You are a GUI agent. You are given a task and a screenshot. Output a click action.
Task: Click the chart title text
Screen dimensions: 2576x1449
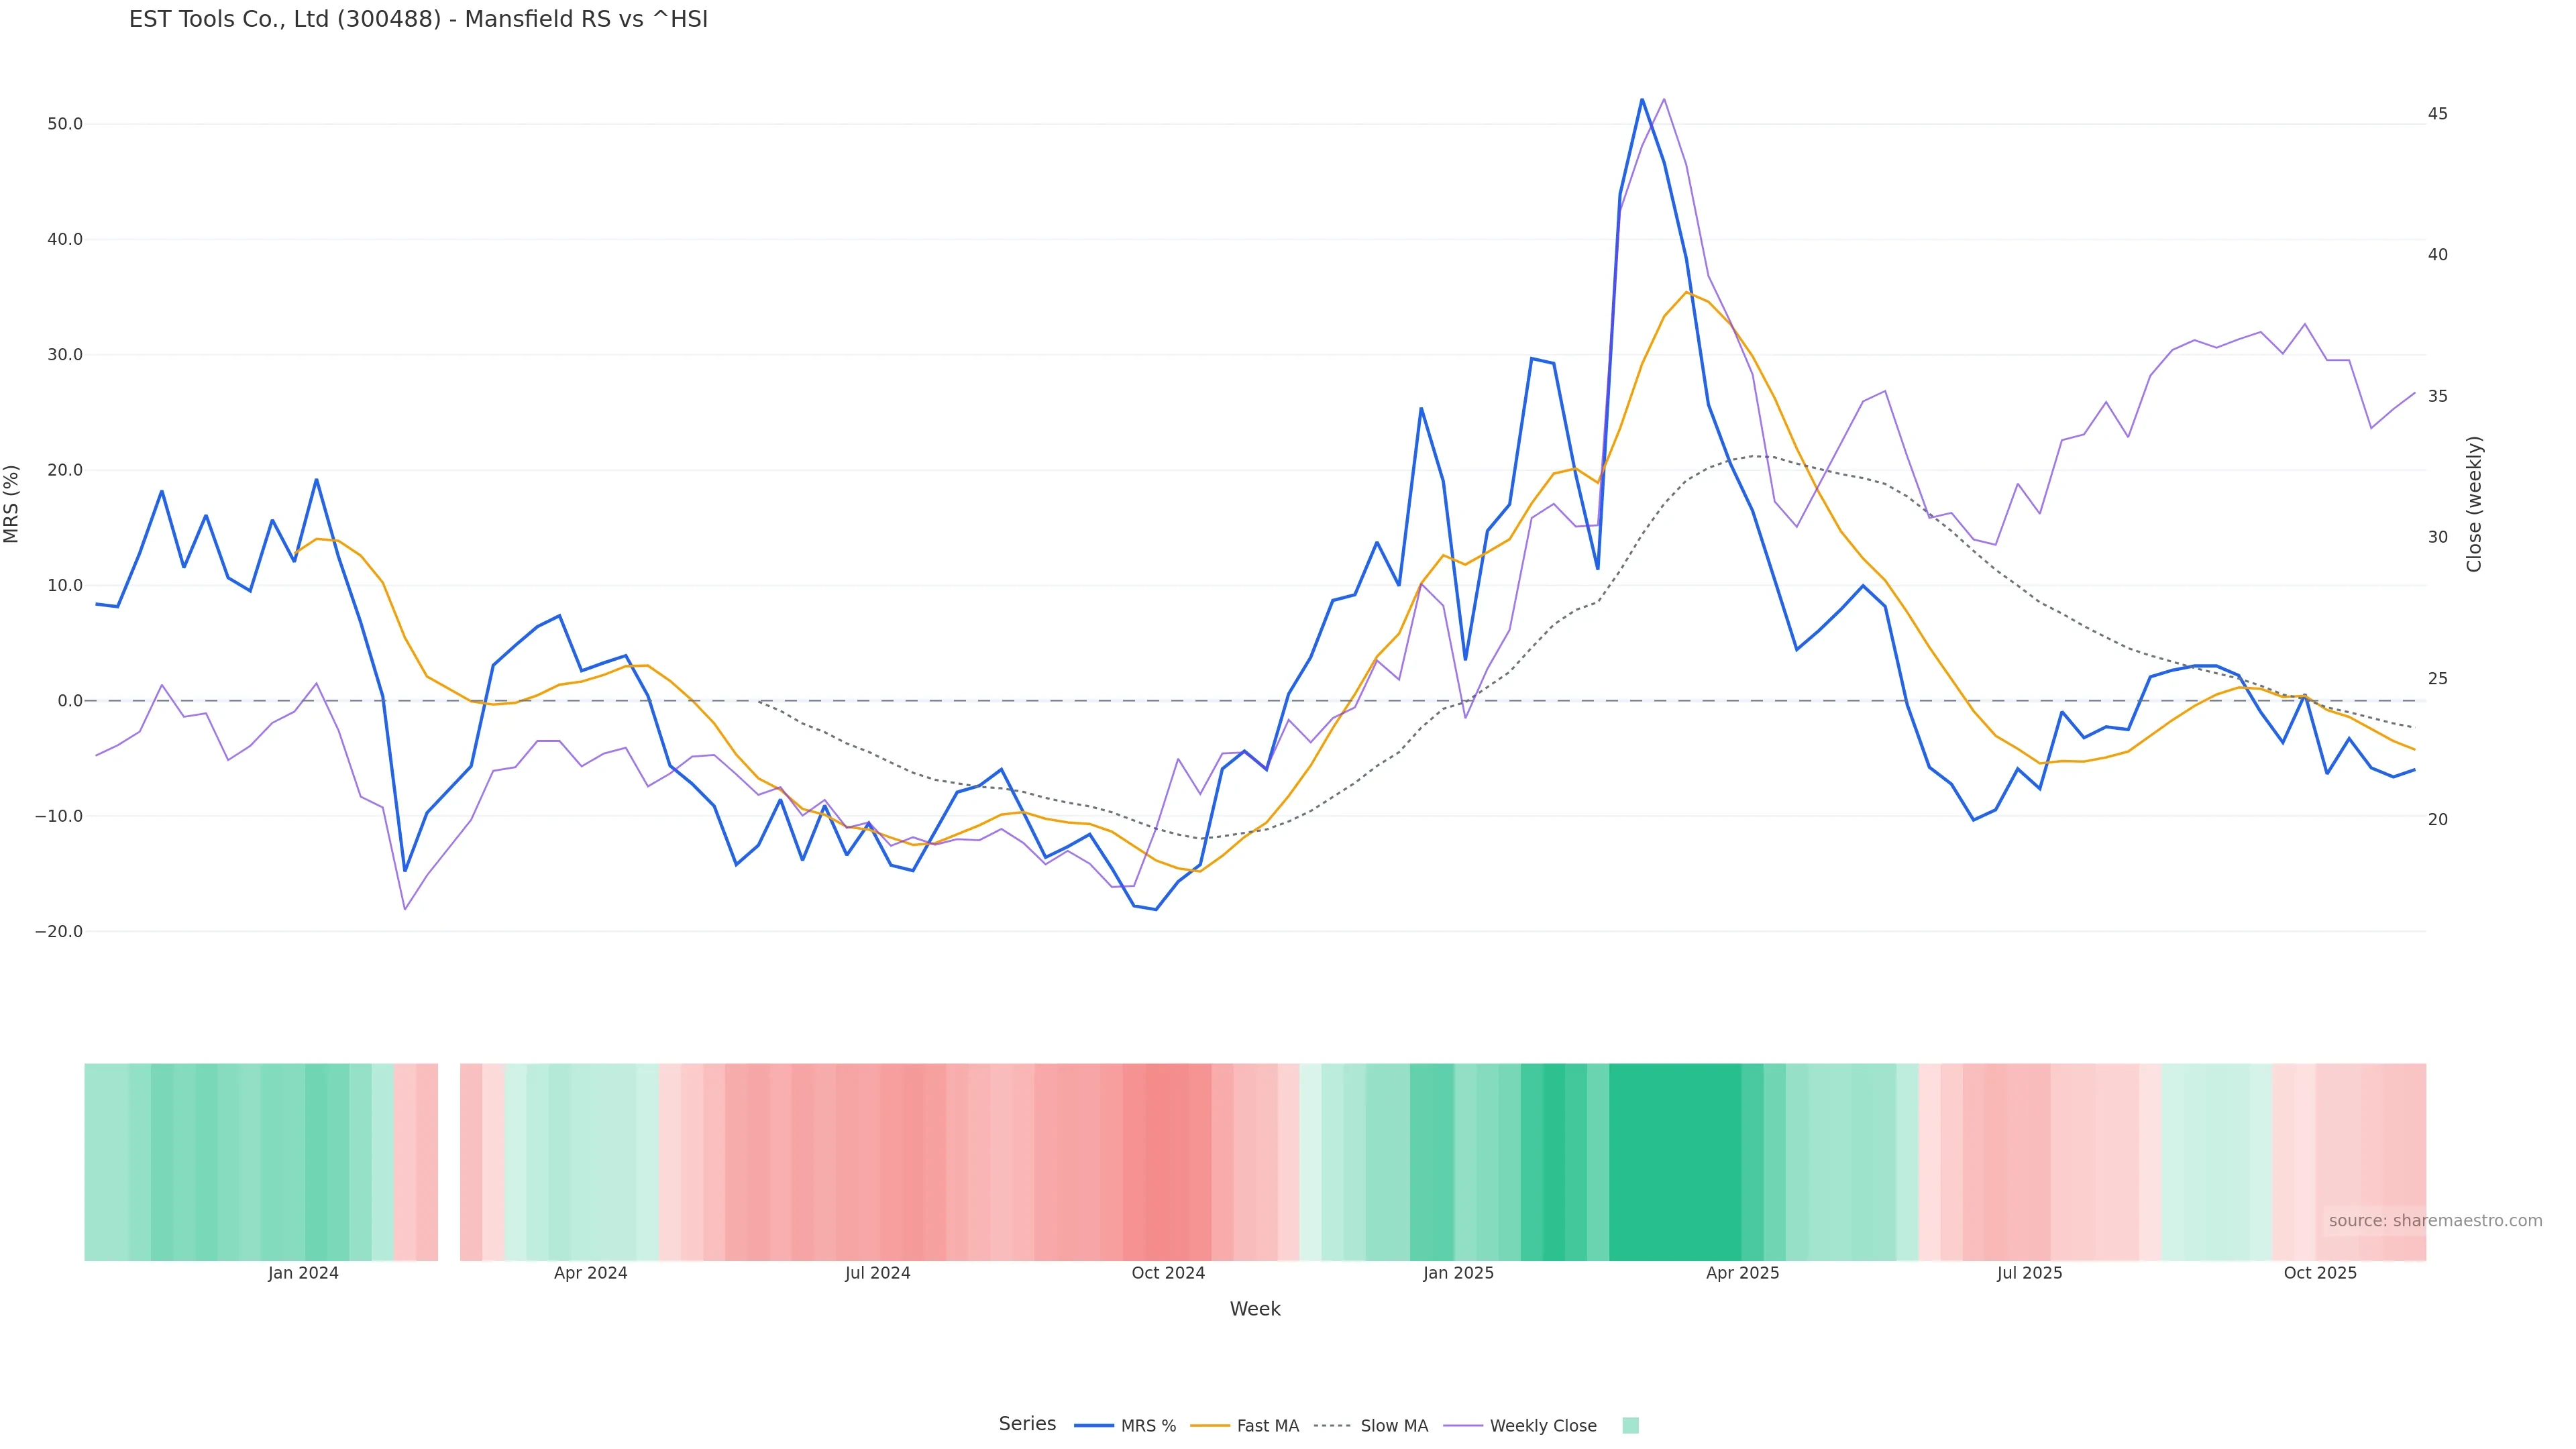[x=418, y=20]
